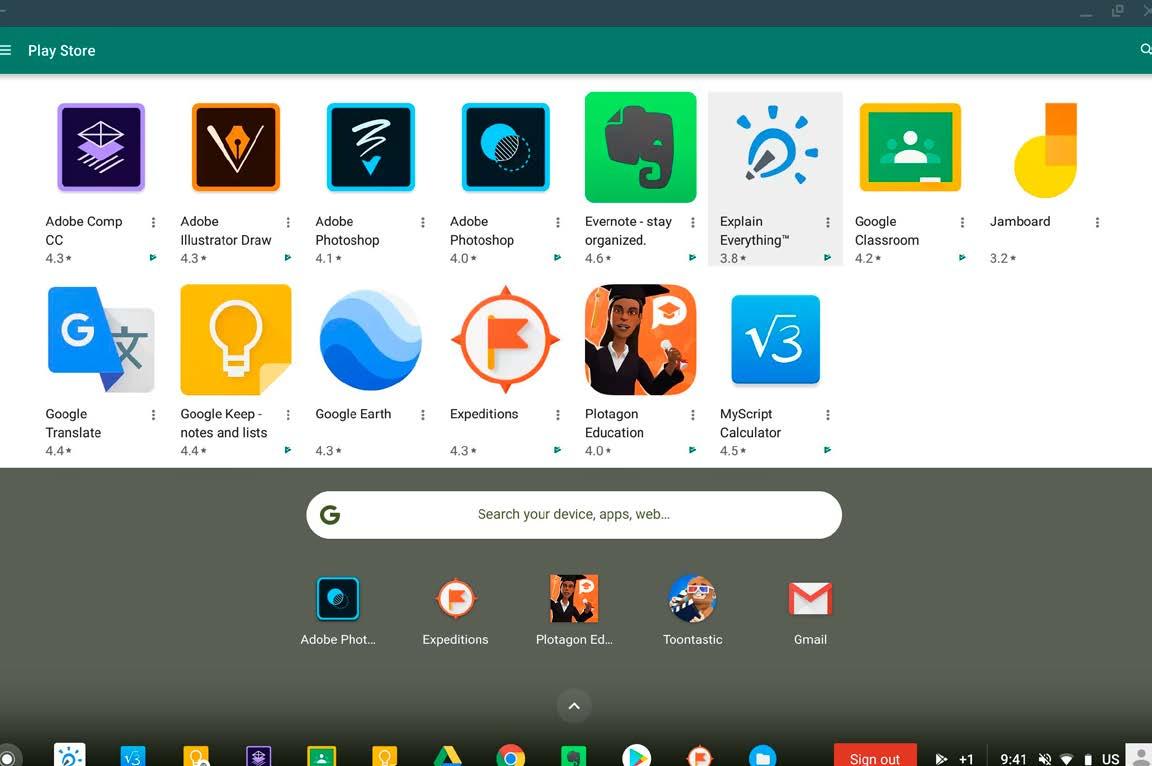This screenshot has height=766, width=1152.
Task: Open the Files app from the shelf
Action: click(763, 756)
